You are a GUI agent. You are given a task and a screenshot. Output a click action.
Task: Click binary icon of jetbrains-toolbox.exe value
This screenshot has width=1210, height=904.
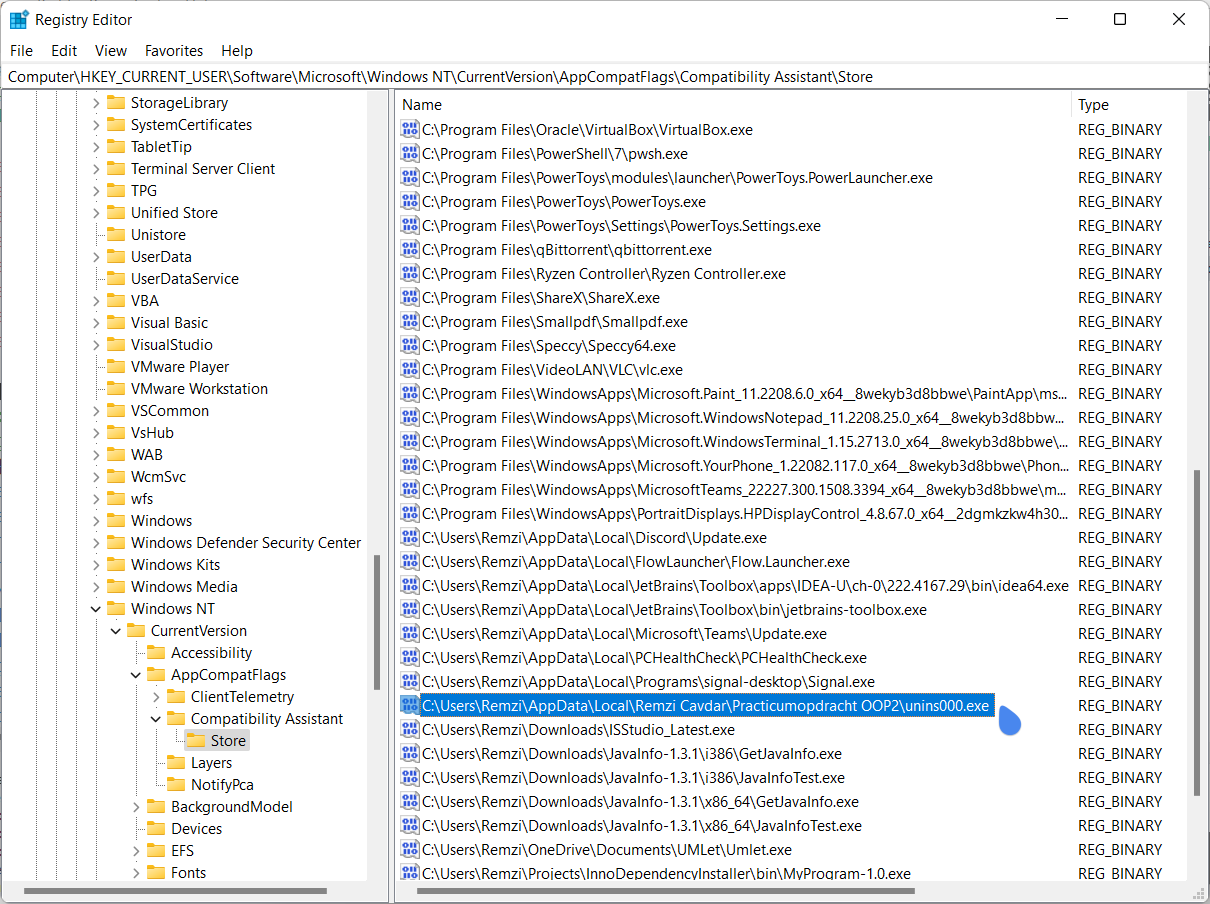click(x=410, y=610)
